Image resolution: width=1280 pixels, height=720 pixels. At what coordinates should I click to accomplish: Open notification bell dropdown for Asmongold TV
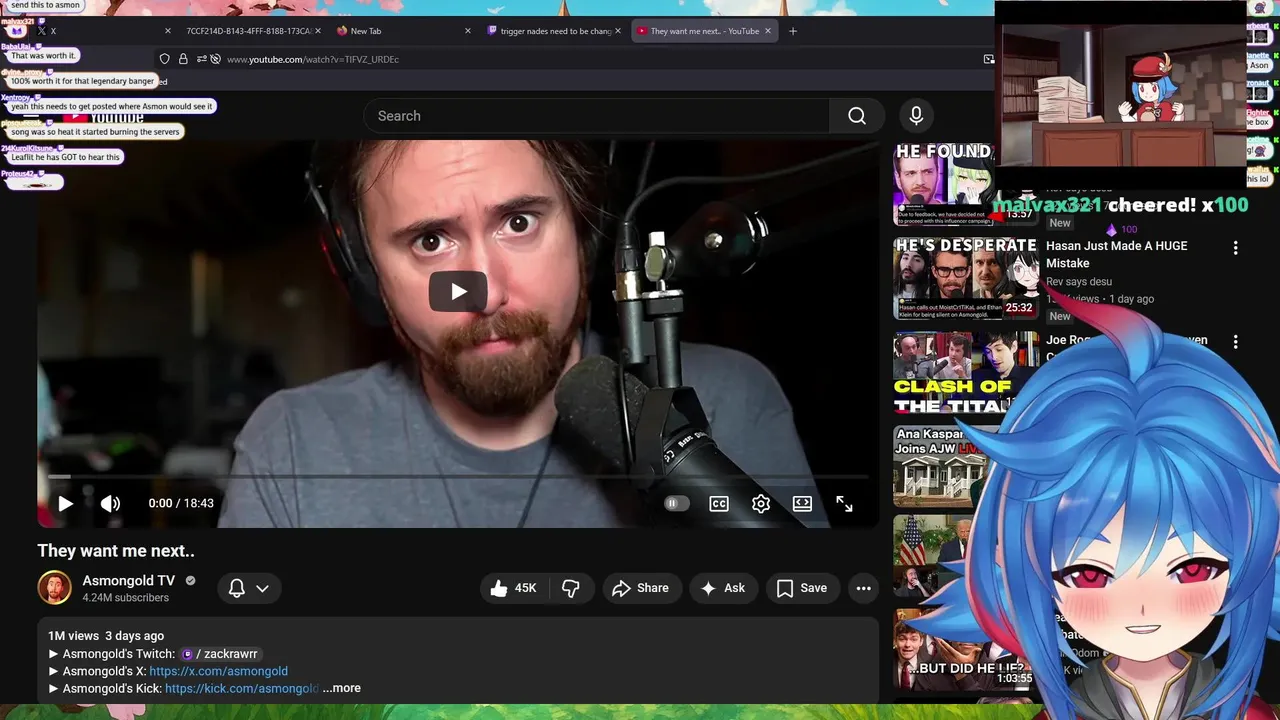(x=249, y=588)
